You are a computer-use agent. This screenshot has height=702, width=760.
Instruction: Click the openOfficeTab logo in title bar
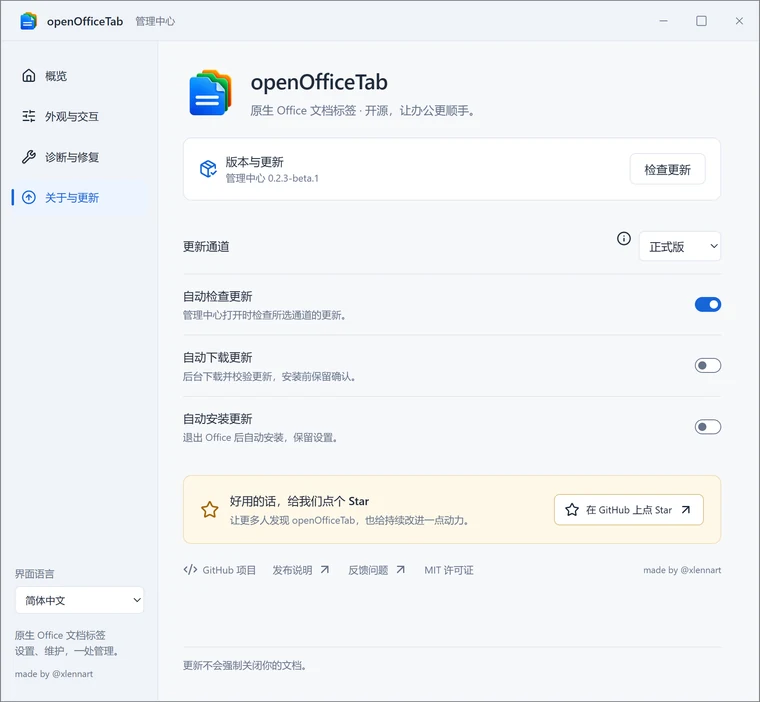click(x=28, y=21)
